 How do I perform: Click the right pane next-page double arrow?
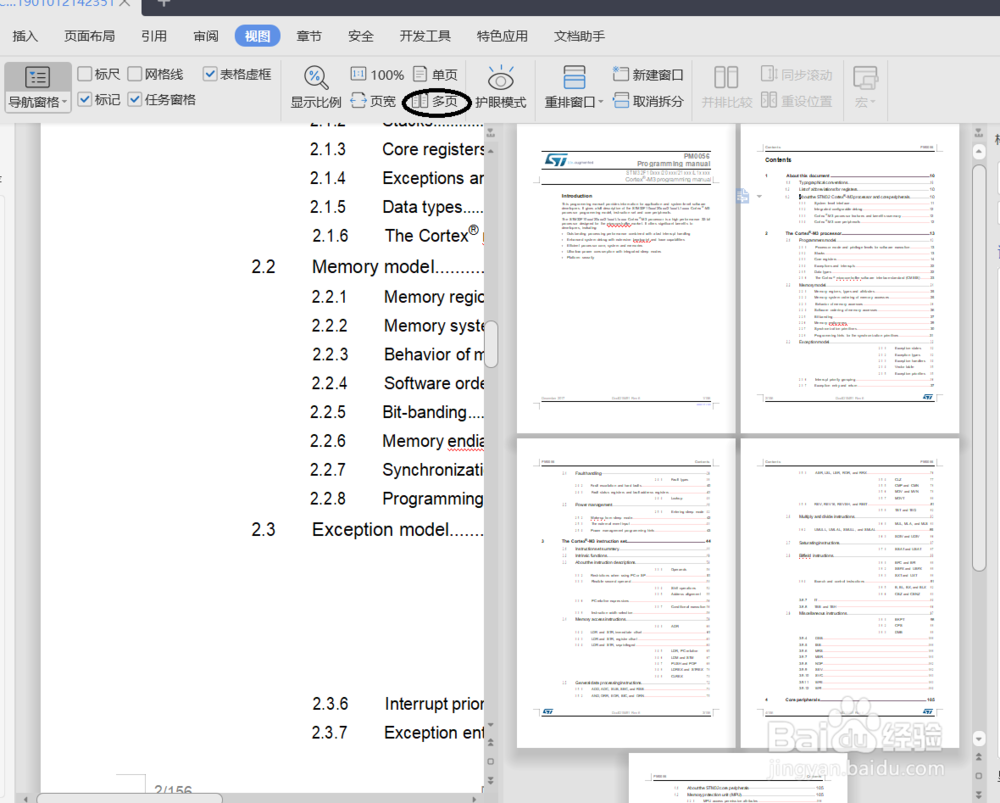click(979, 794)
